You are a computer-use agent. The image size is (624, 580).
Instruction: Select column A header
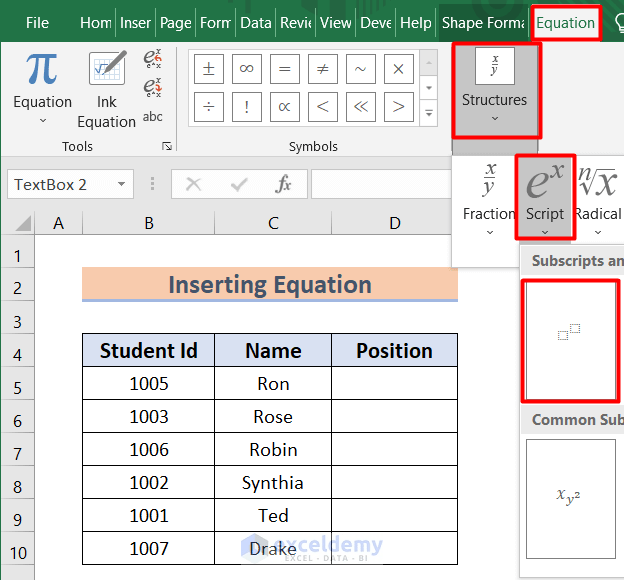point(58,223)
